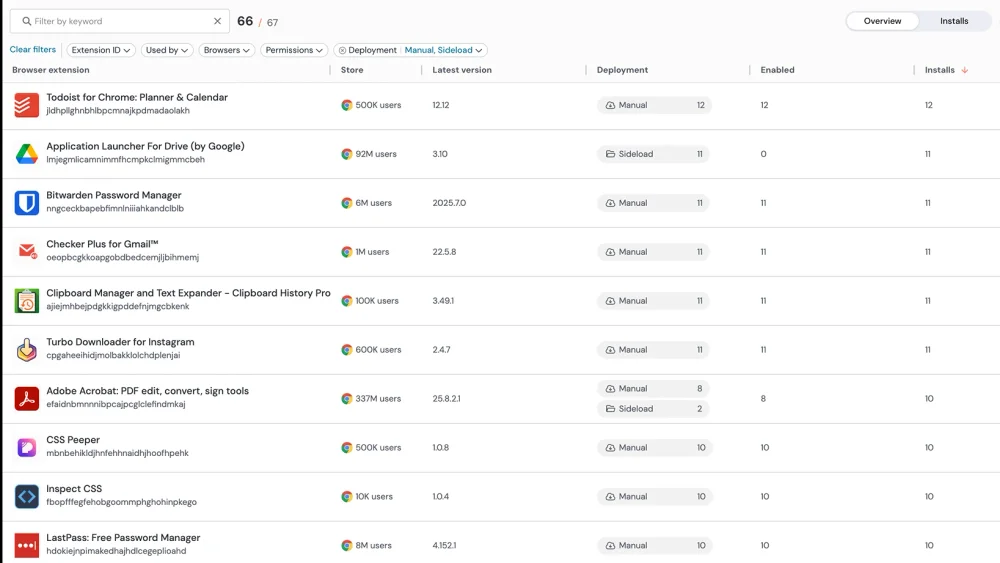Click Chrome store icon in Inspect CSS row

click(x=346, y=497)
